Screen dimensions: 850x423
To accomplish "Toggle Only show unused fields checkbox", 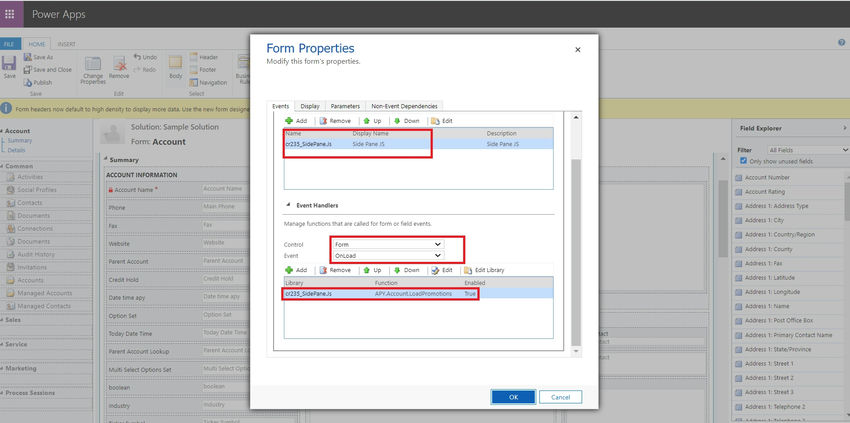I will (x=744, y=161).
